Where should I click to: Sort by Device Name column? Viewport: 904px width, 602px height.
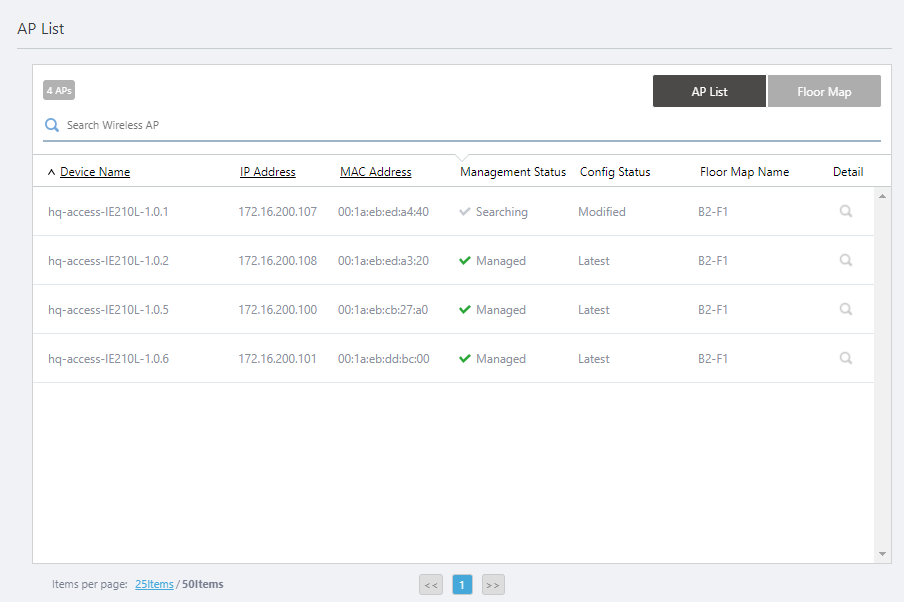(95, 172)
